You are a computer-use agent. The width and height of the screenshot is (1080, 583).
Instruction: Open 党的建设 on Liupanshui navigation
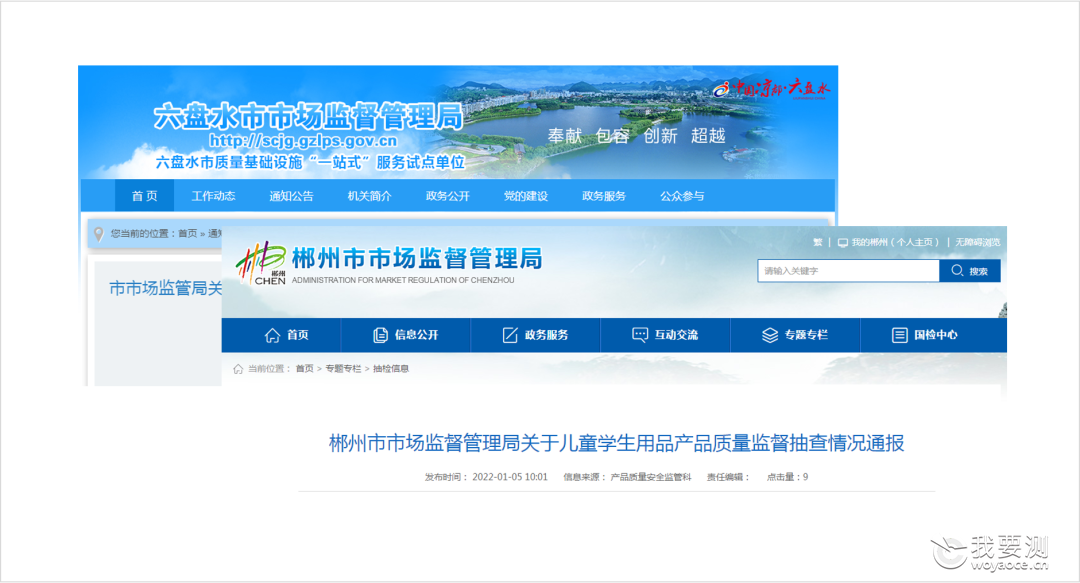coord(526,196)
